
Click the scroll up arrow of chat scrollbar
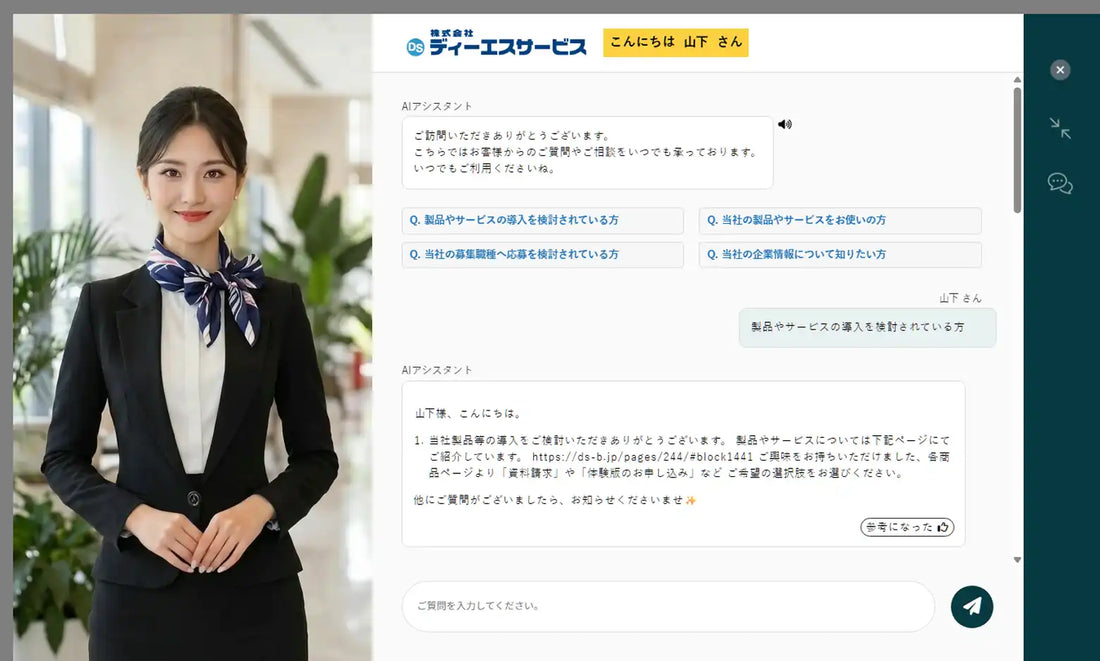tap(1017, 80)
